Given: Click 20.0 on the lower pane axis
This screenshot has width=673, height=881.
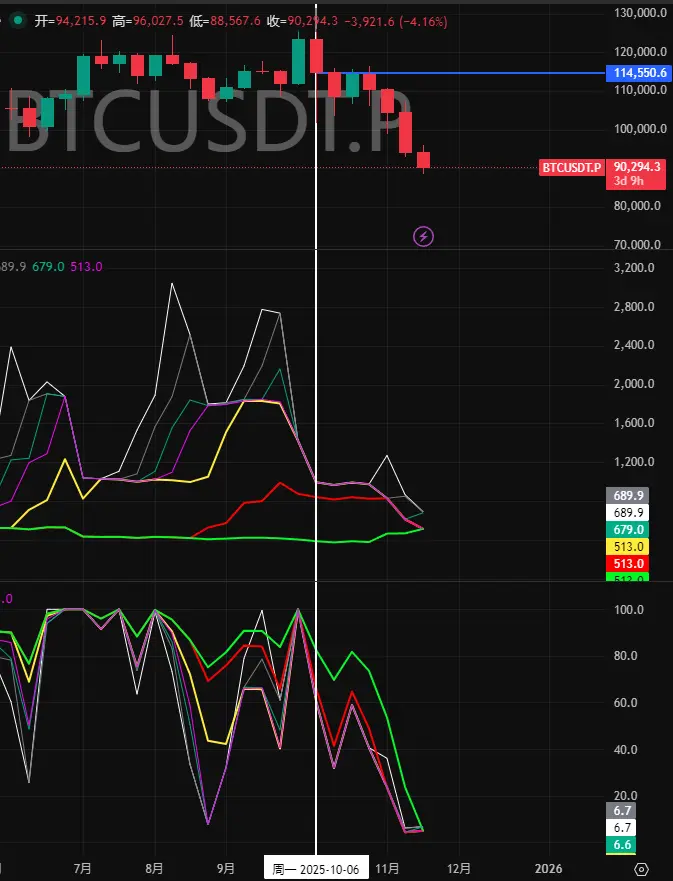Looking at the screenshot, I should coord(626,796).
